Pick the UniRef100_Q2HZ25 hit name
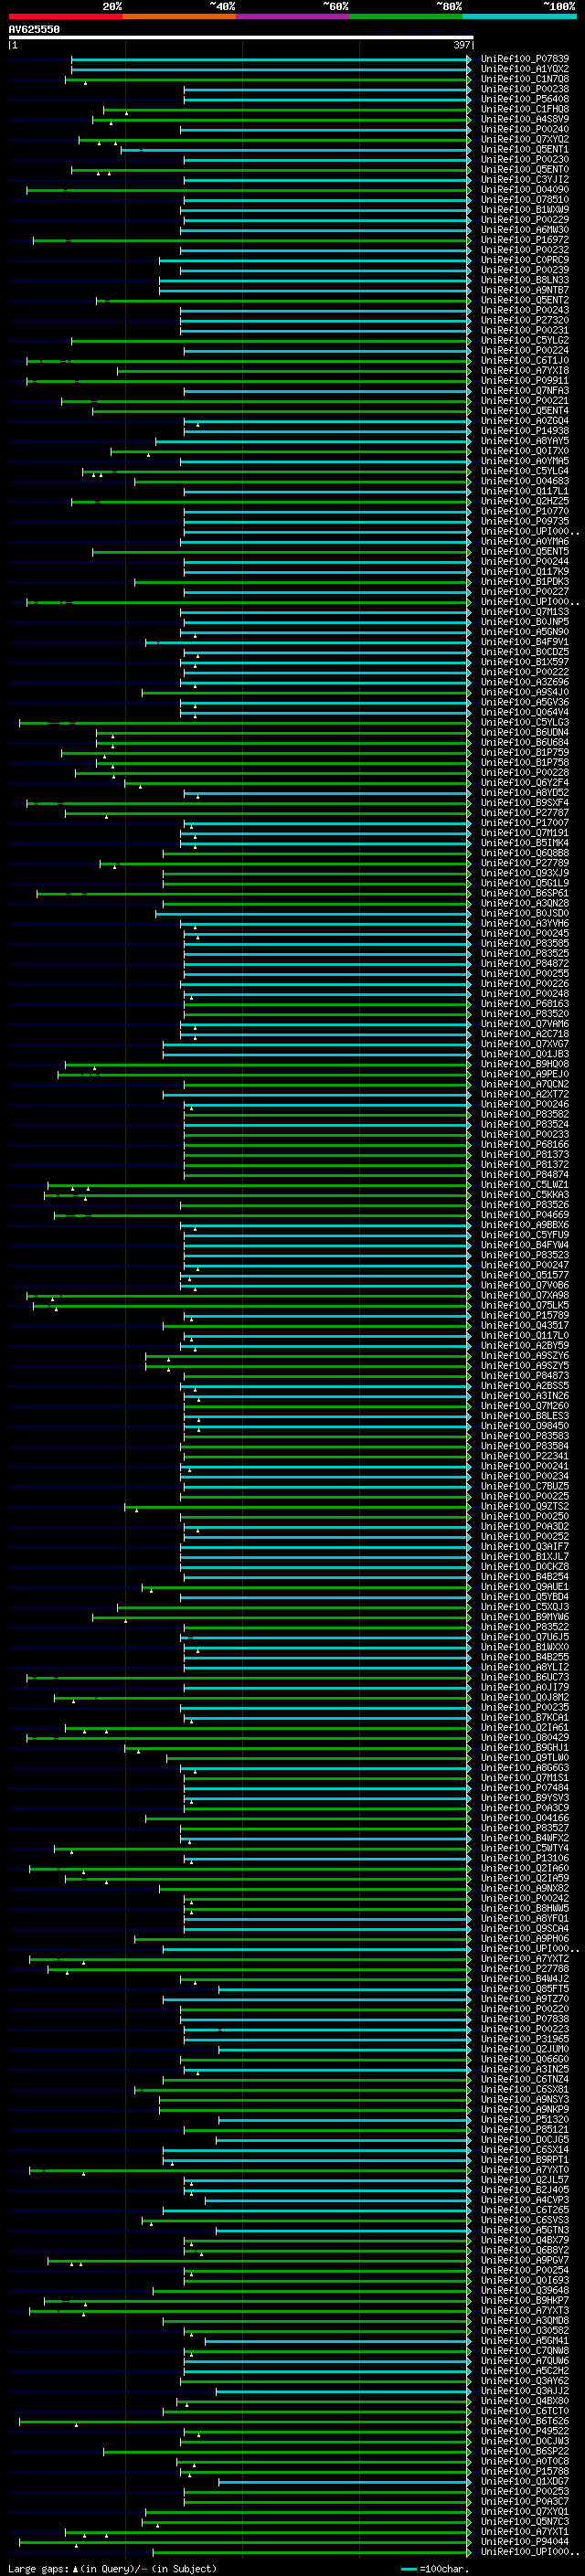The height and width of the screenshot is (2576, 585). coord(524,501)
